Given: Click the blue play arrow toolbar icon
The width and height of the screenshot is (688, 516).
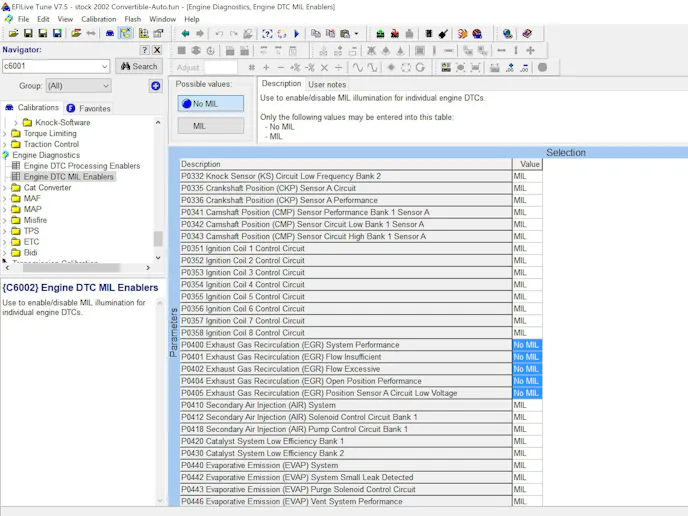Looking at the screenshot, I should (x=296, y=33).
